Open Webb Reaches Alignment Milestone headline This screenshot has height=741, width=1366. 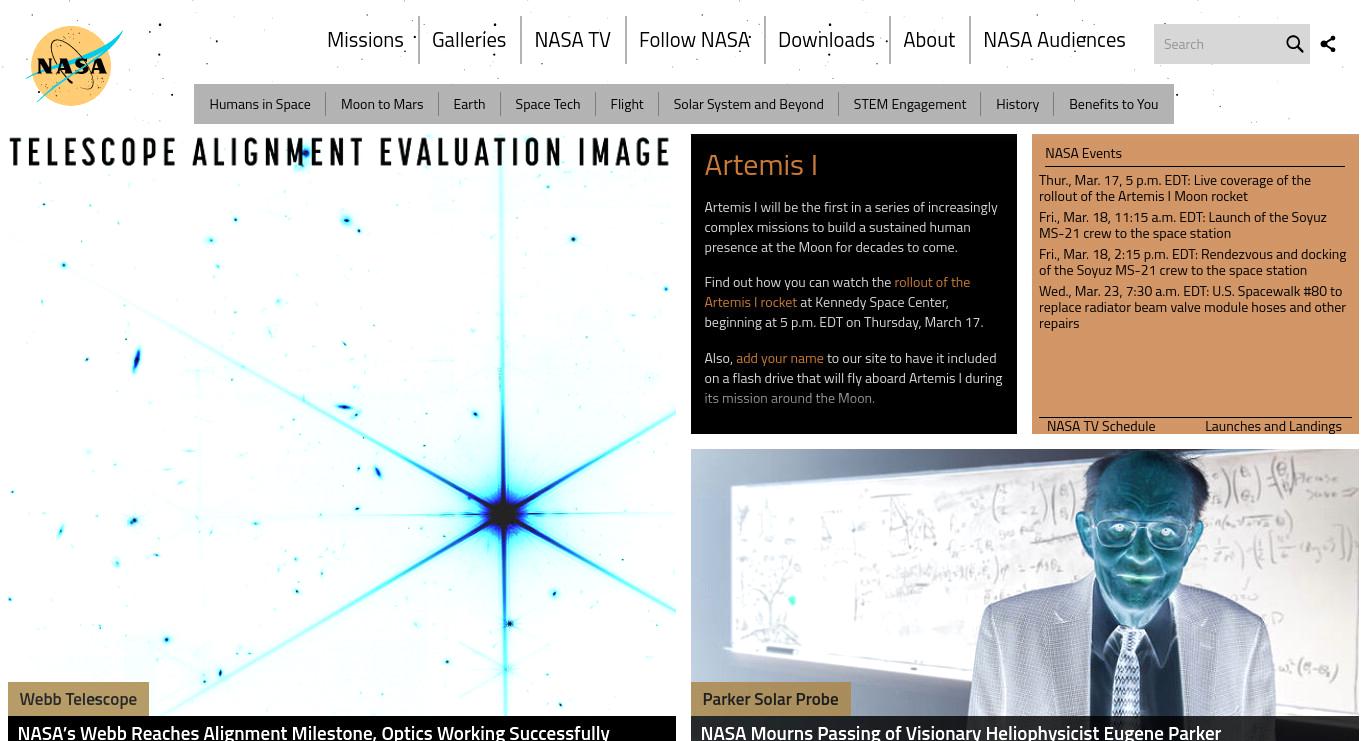pos(313,732)
